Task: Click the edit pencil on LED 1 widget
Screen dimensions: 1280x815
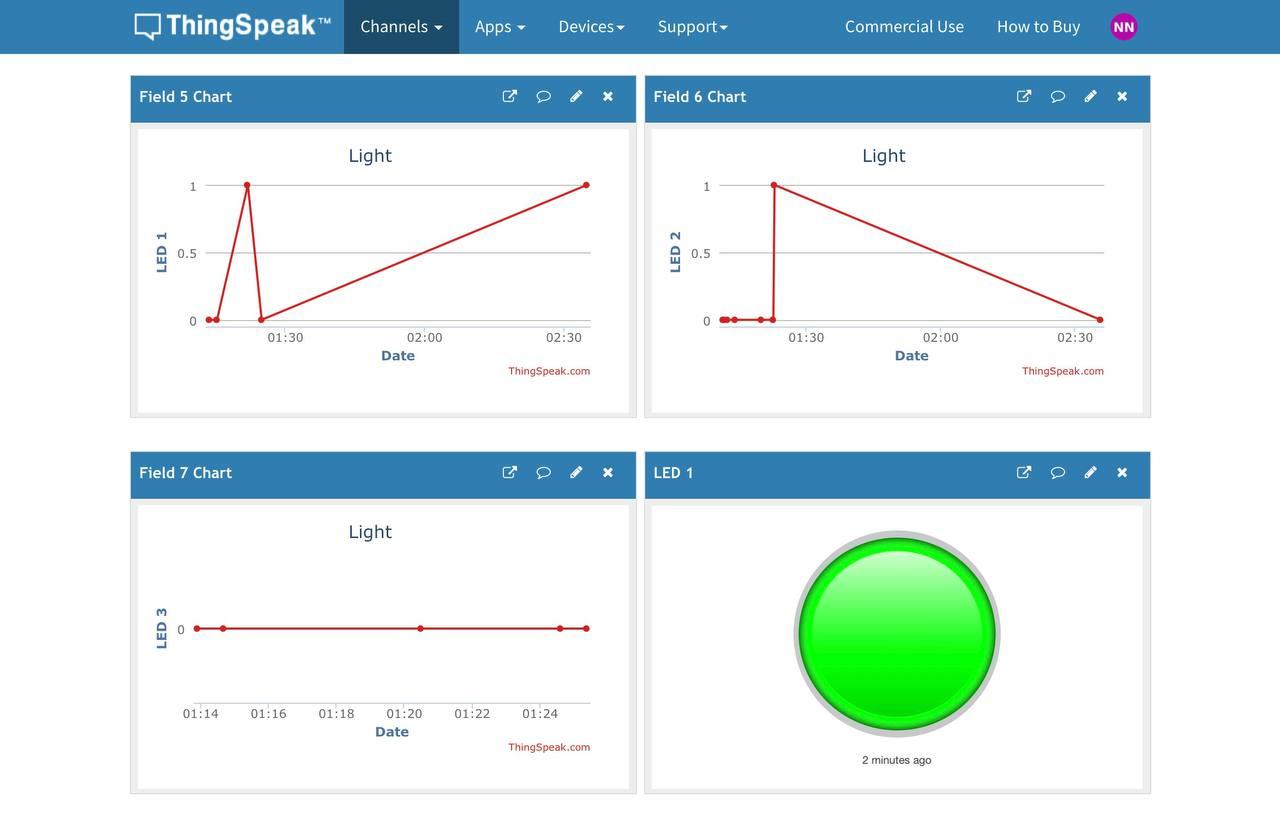Action: [1090, 472]
